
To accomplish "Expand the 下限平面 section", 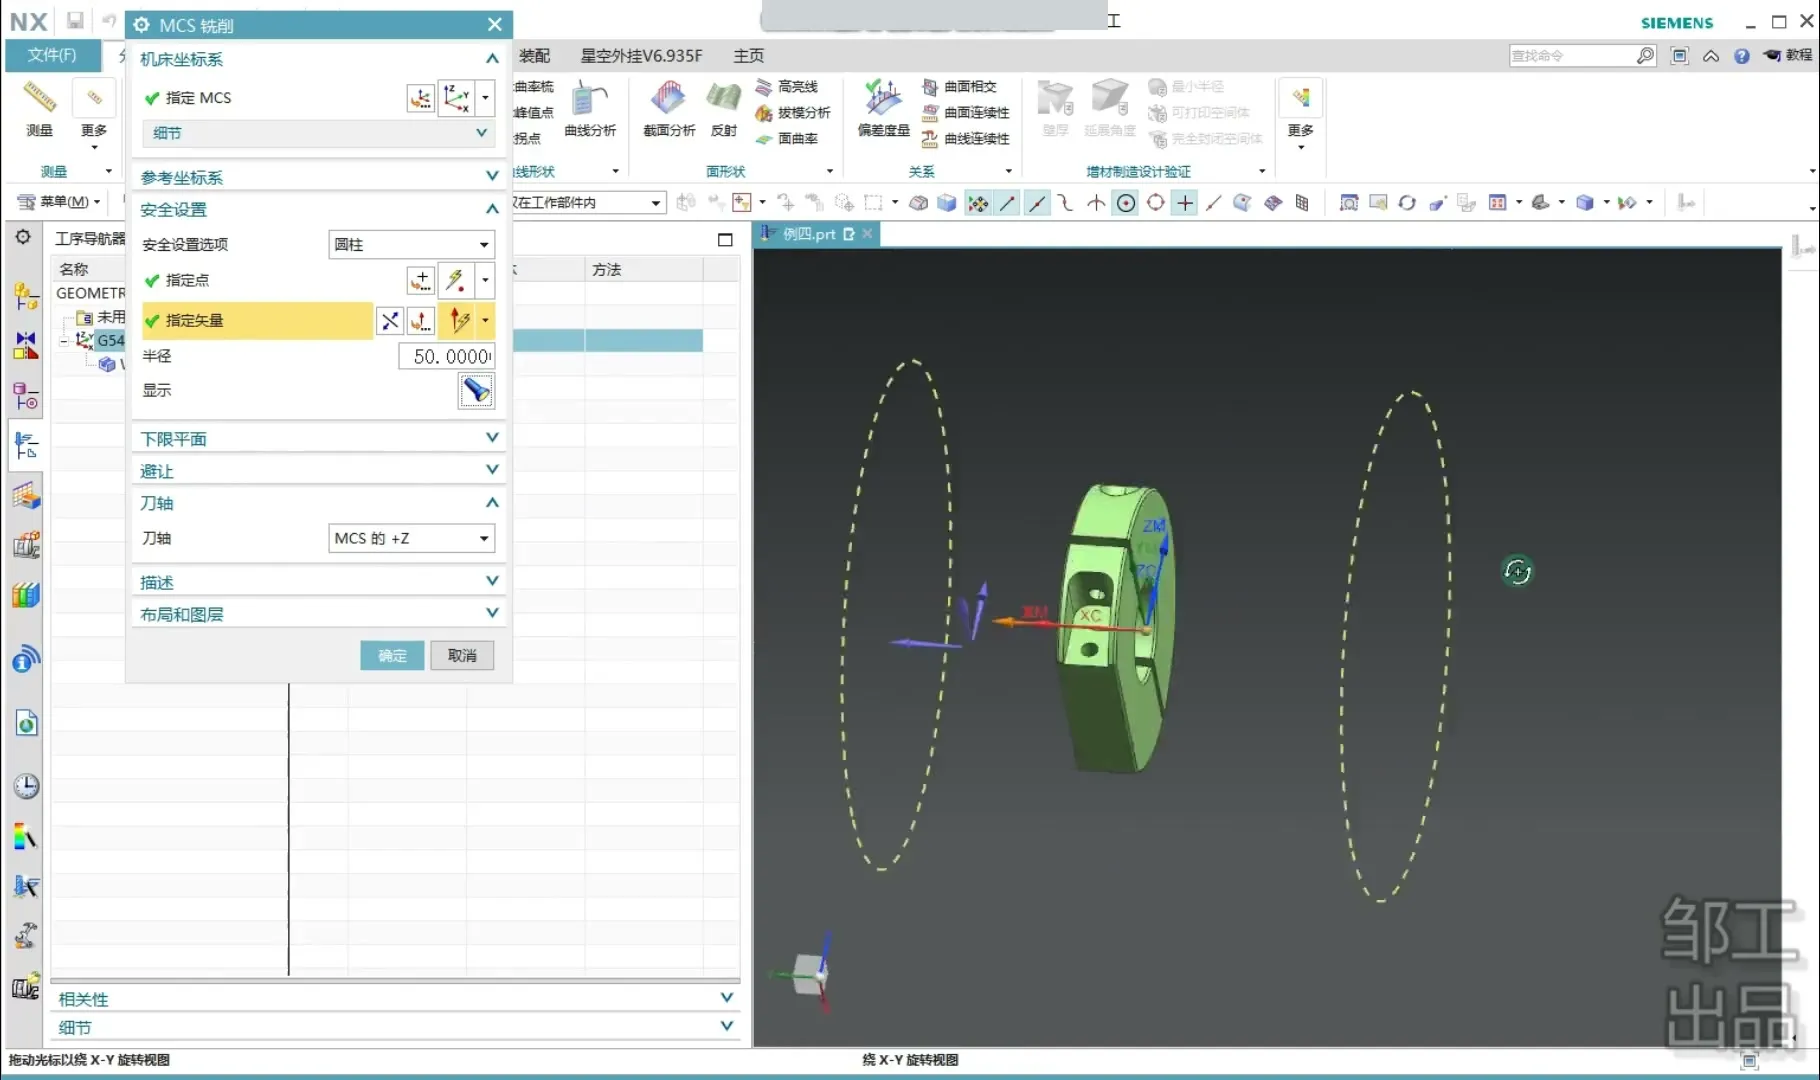I will click(492, 438).
